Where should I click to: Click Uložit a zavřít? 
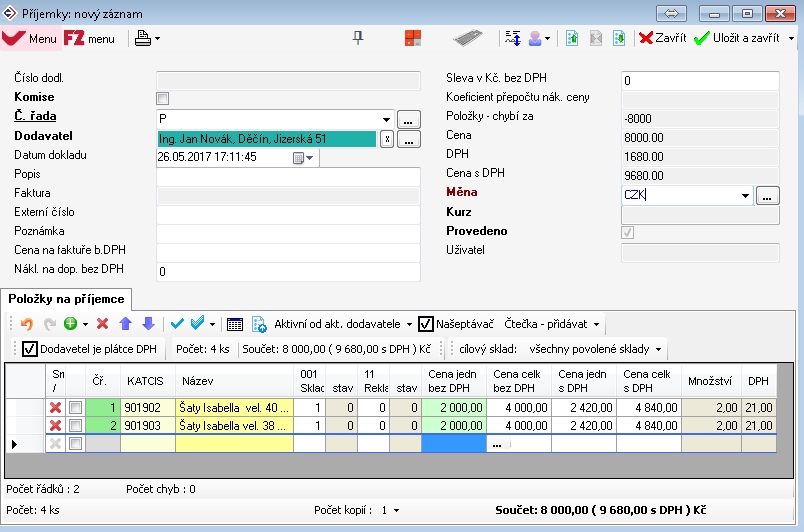[737, 38]
